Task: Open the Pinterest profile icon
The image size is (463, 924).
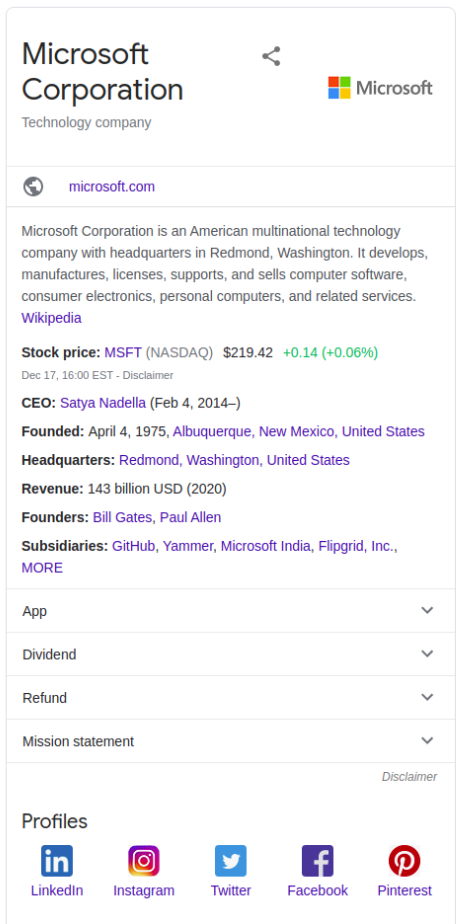Action: click(405, 860)
